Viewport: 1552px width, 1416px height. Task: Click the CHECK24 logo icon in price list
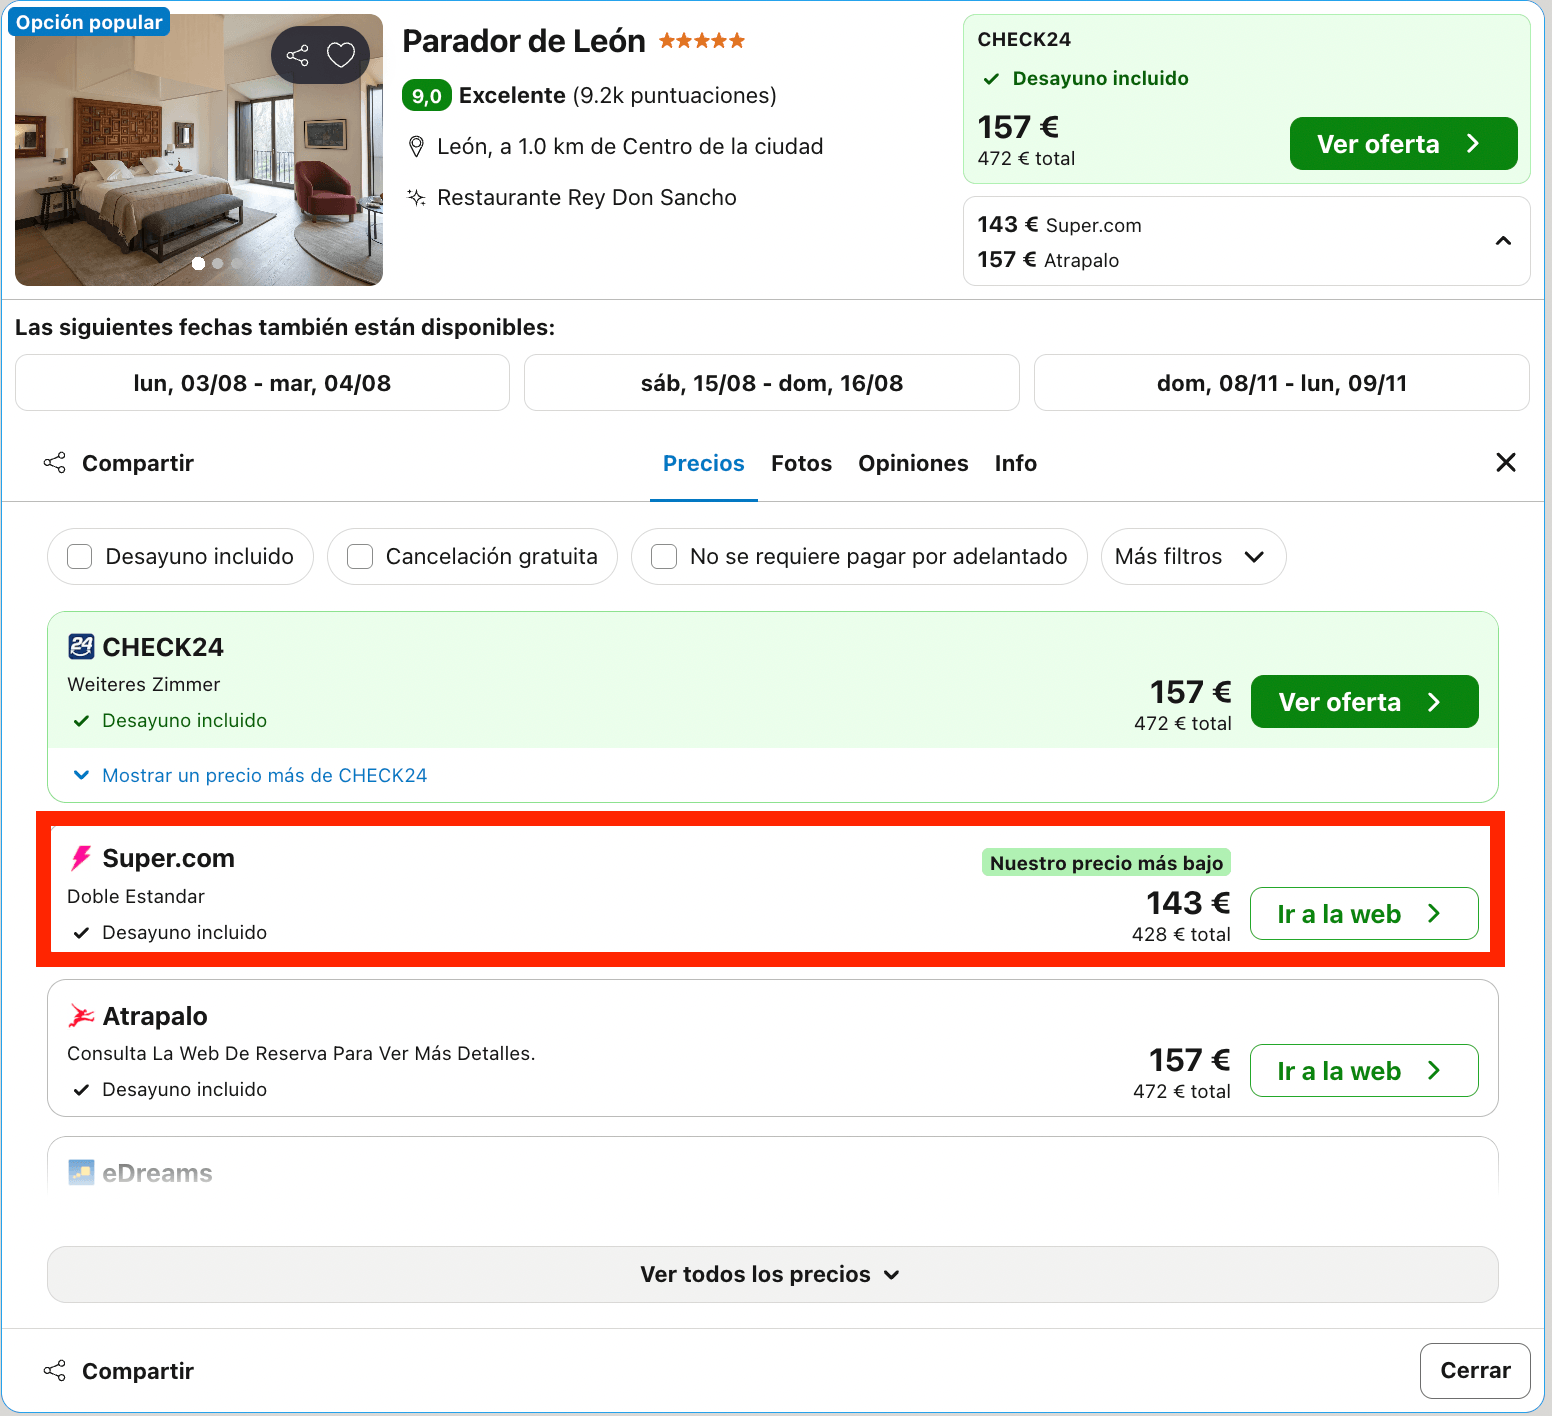pyautogui.click(x=81, y=647)
